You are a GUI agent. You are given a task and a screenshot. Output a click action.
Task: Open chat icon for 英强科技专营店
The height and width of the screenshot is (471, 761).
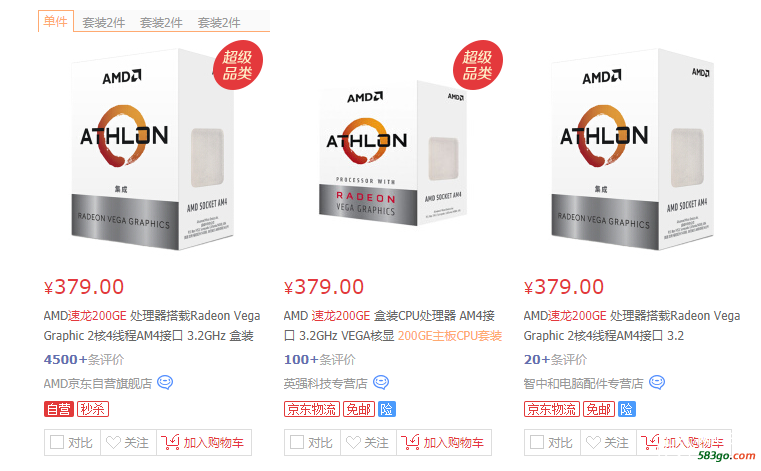pos(381,383)
